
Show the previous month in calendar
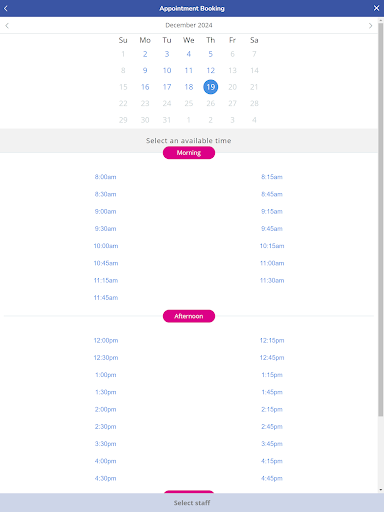[7, 25]
